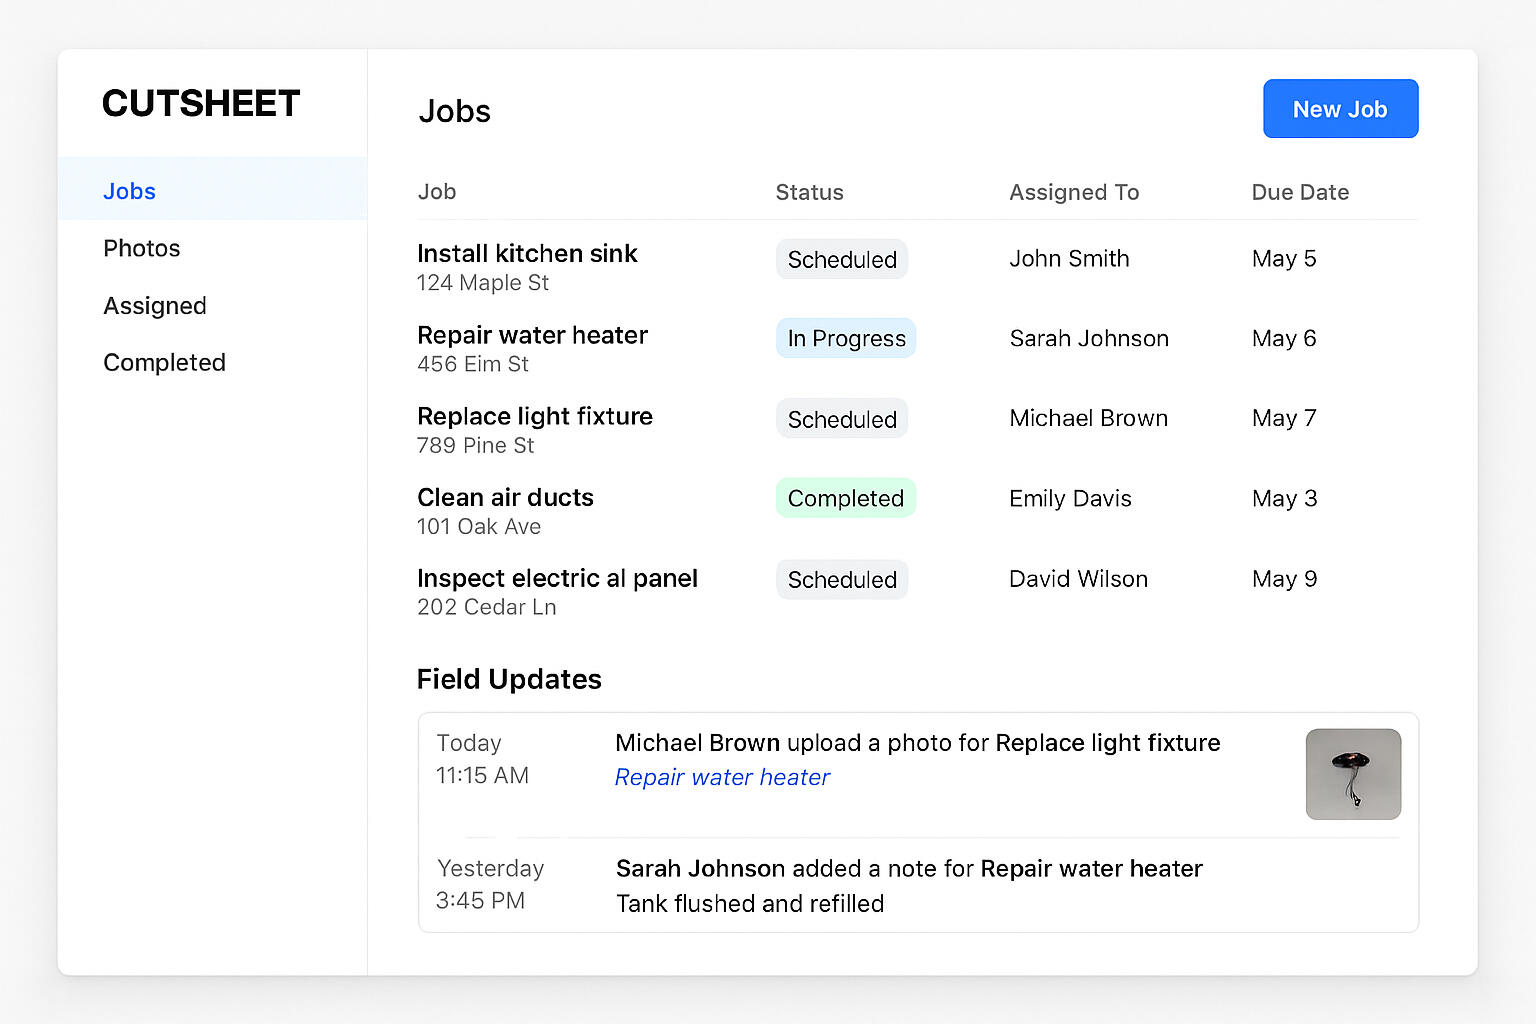Open the Install kitchen sink job

[x=527, y=254]
